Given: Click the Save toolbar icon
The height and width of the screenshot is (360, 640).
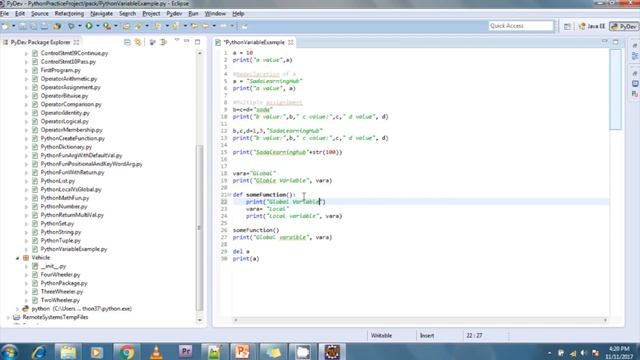Looking at the screenshot, I should pos(22,26).
